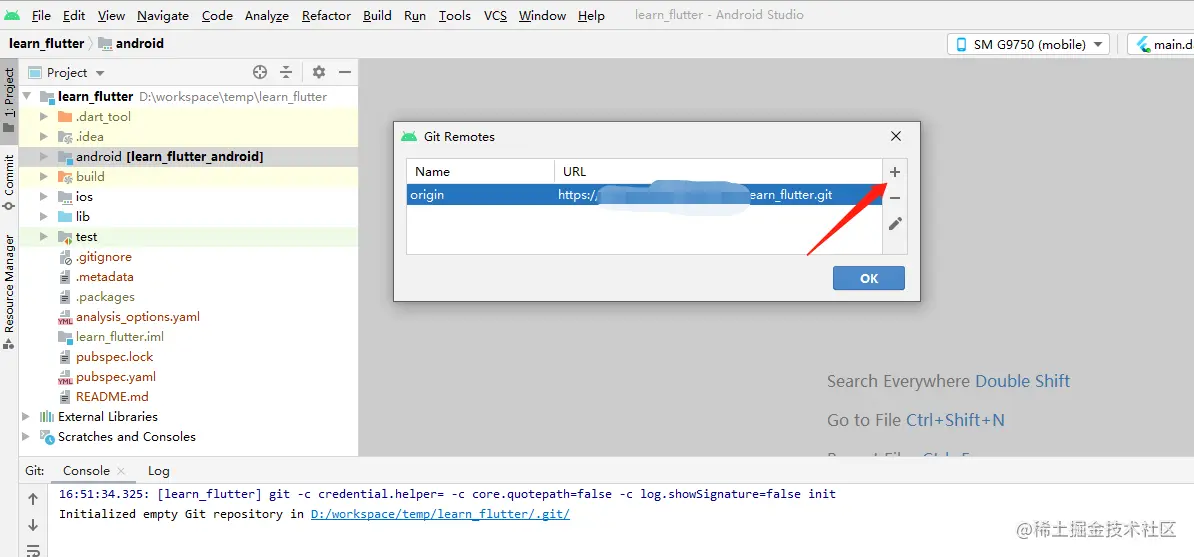Viewport: 1194px width, 557px height.
Task: Open the File menu
Action: tap(41, 15)
